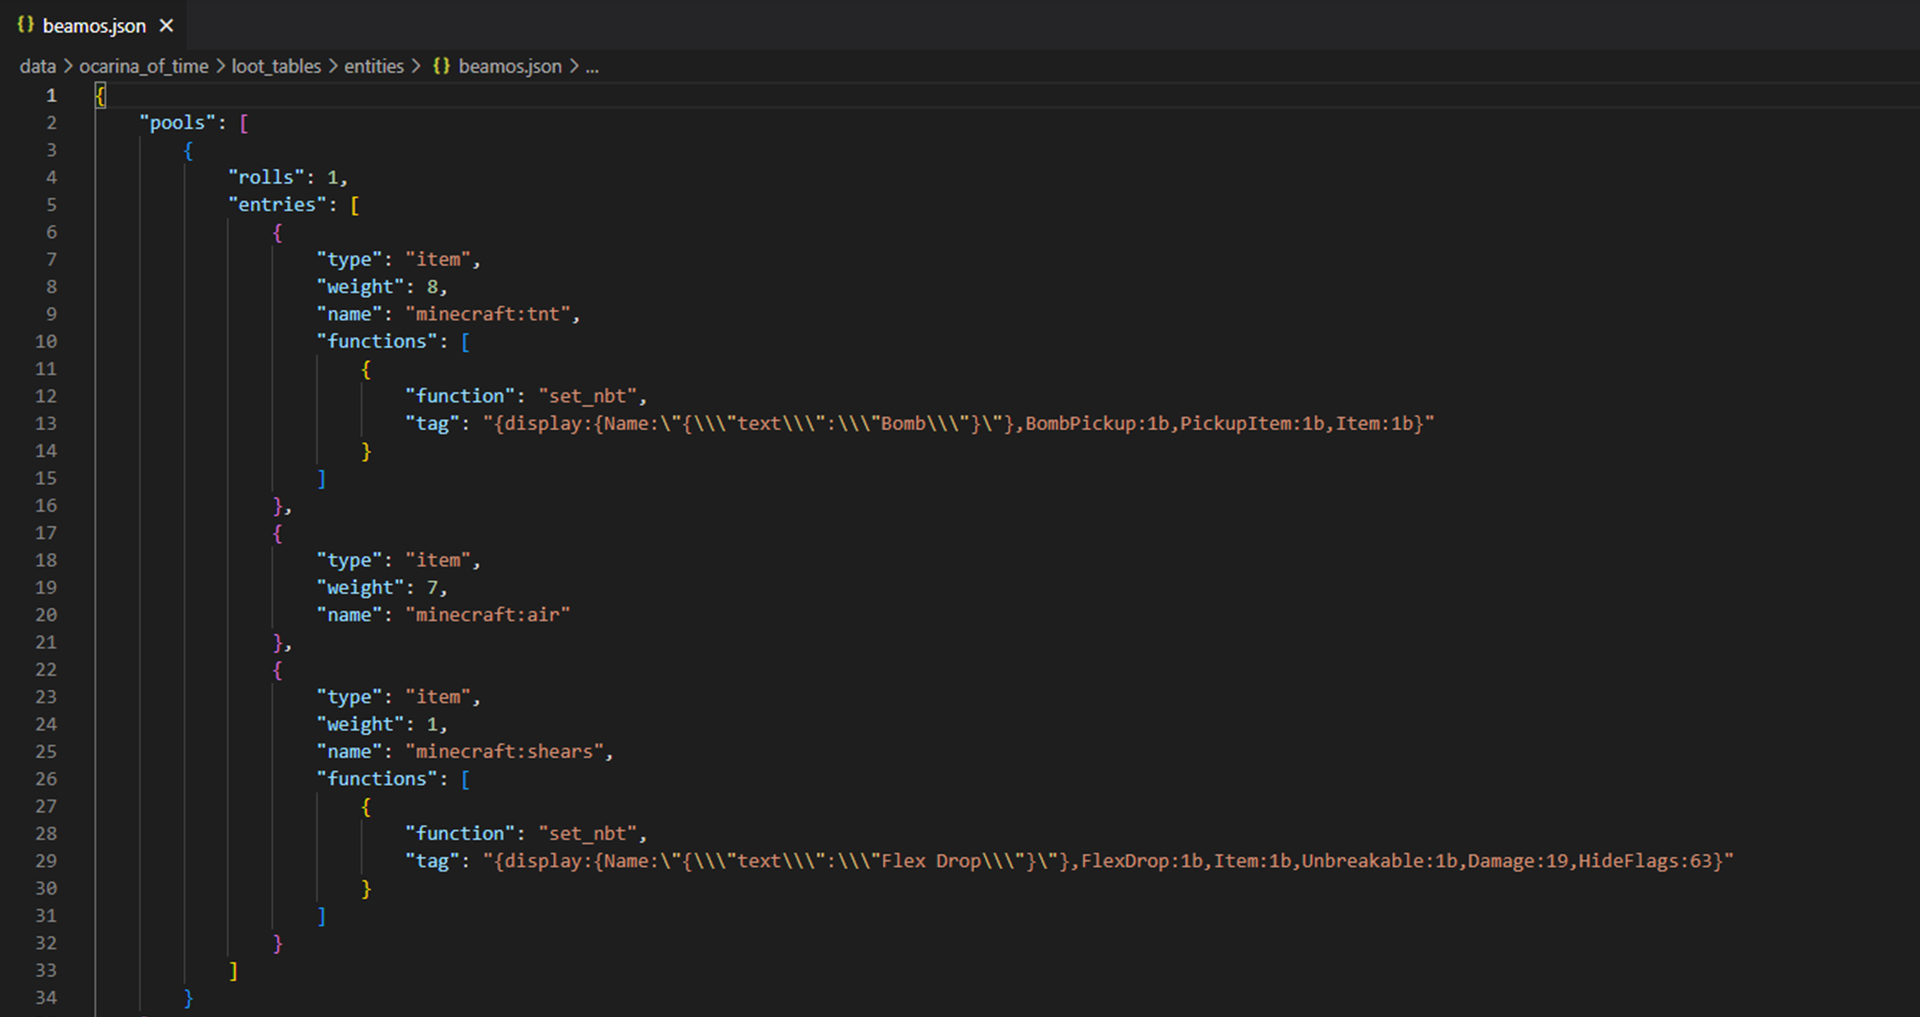Image resolution: width=1920 pixels, height=1017 pixels.
Task: Click the "set_nbt" value on line 28
Action: pos(587,834)
